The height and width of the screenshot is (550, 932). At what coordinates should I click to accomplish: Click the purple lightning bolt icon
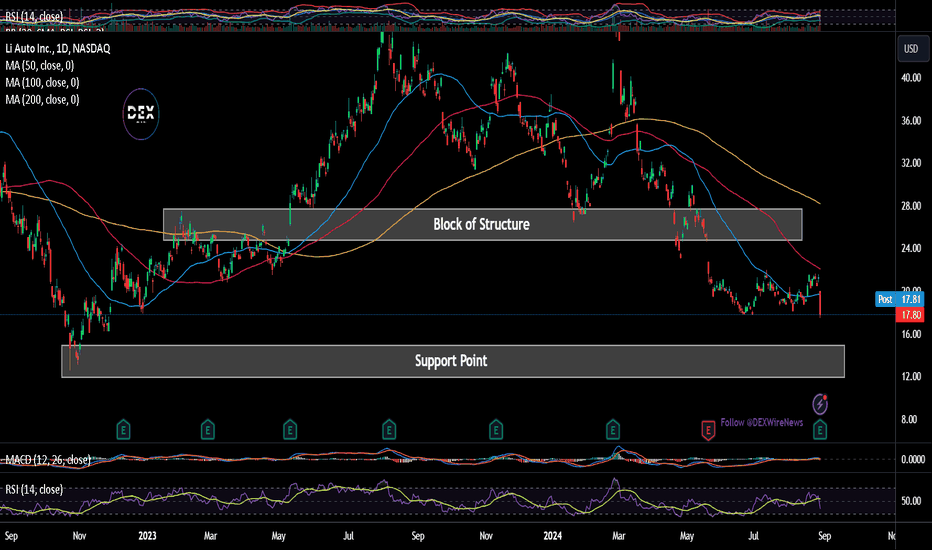click(x=820, y=404)
